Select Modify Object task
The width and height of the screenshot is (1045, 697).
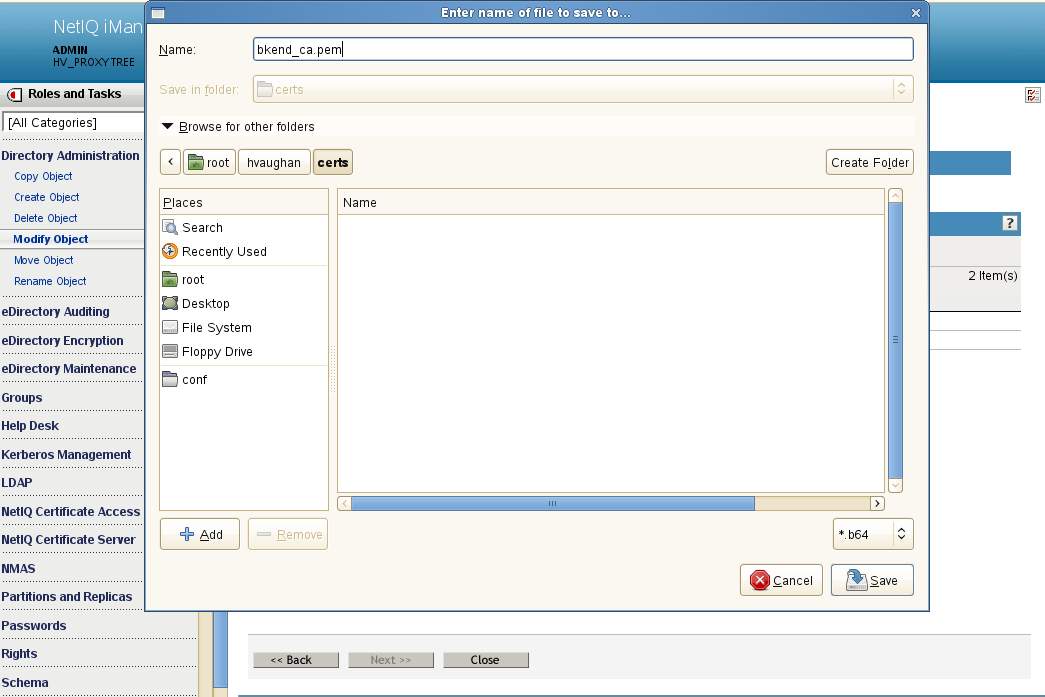[x=51, y=239]
